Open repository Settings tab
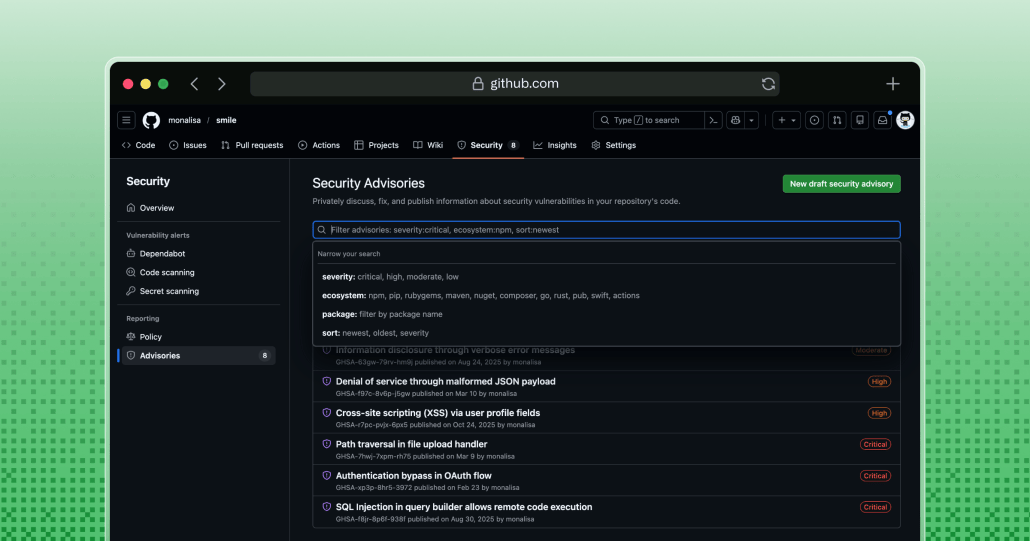1030x541 pixels. coord(614,145)
